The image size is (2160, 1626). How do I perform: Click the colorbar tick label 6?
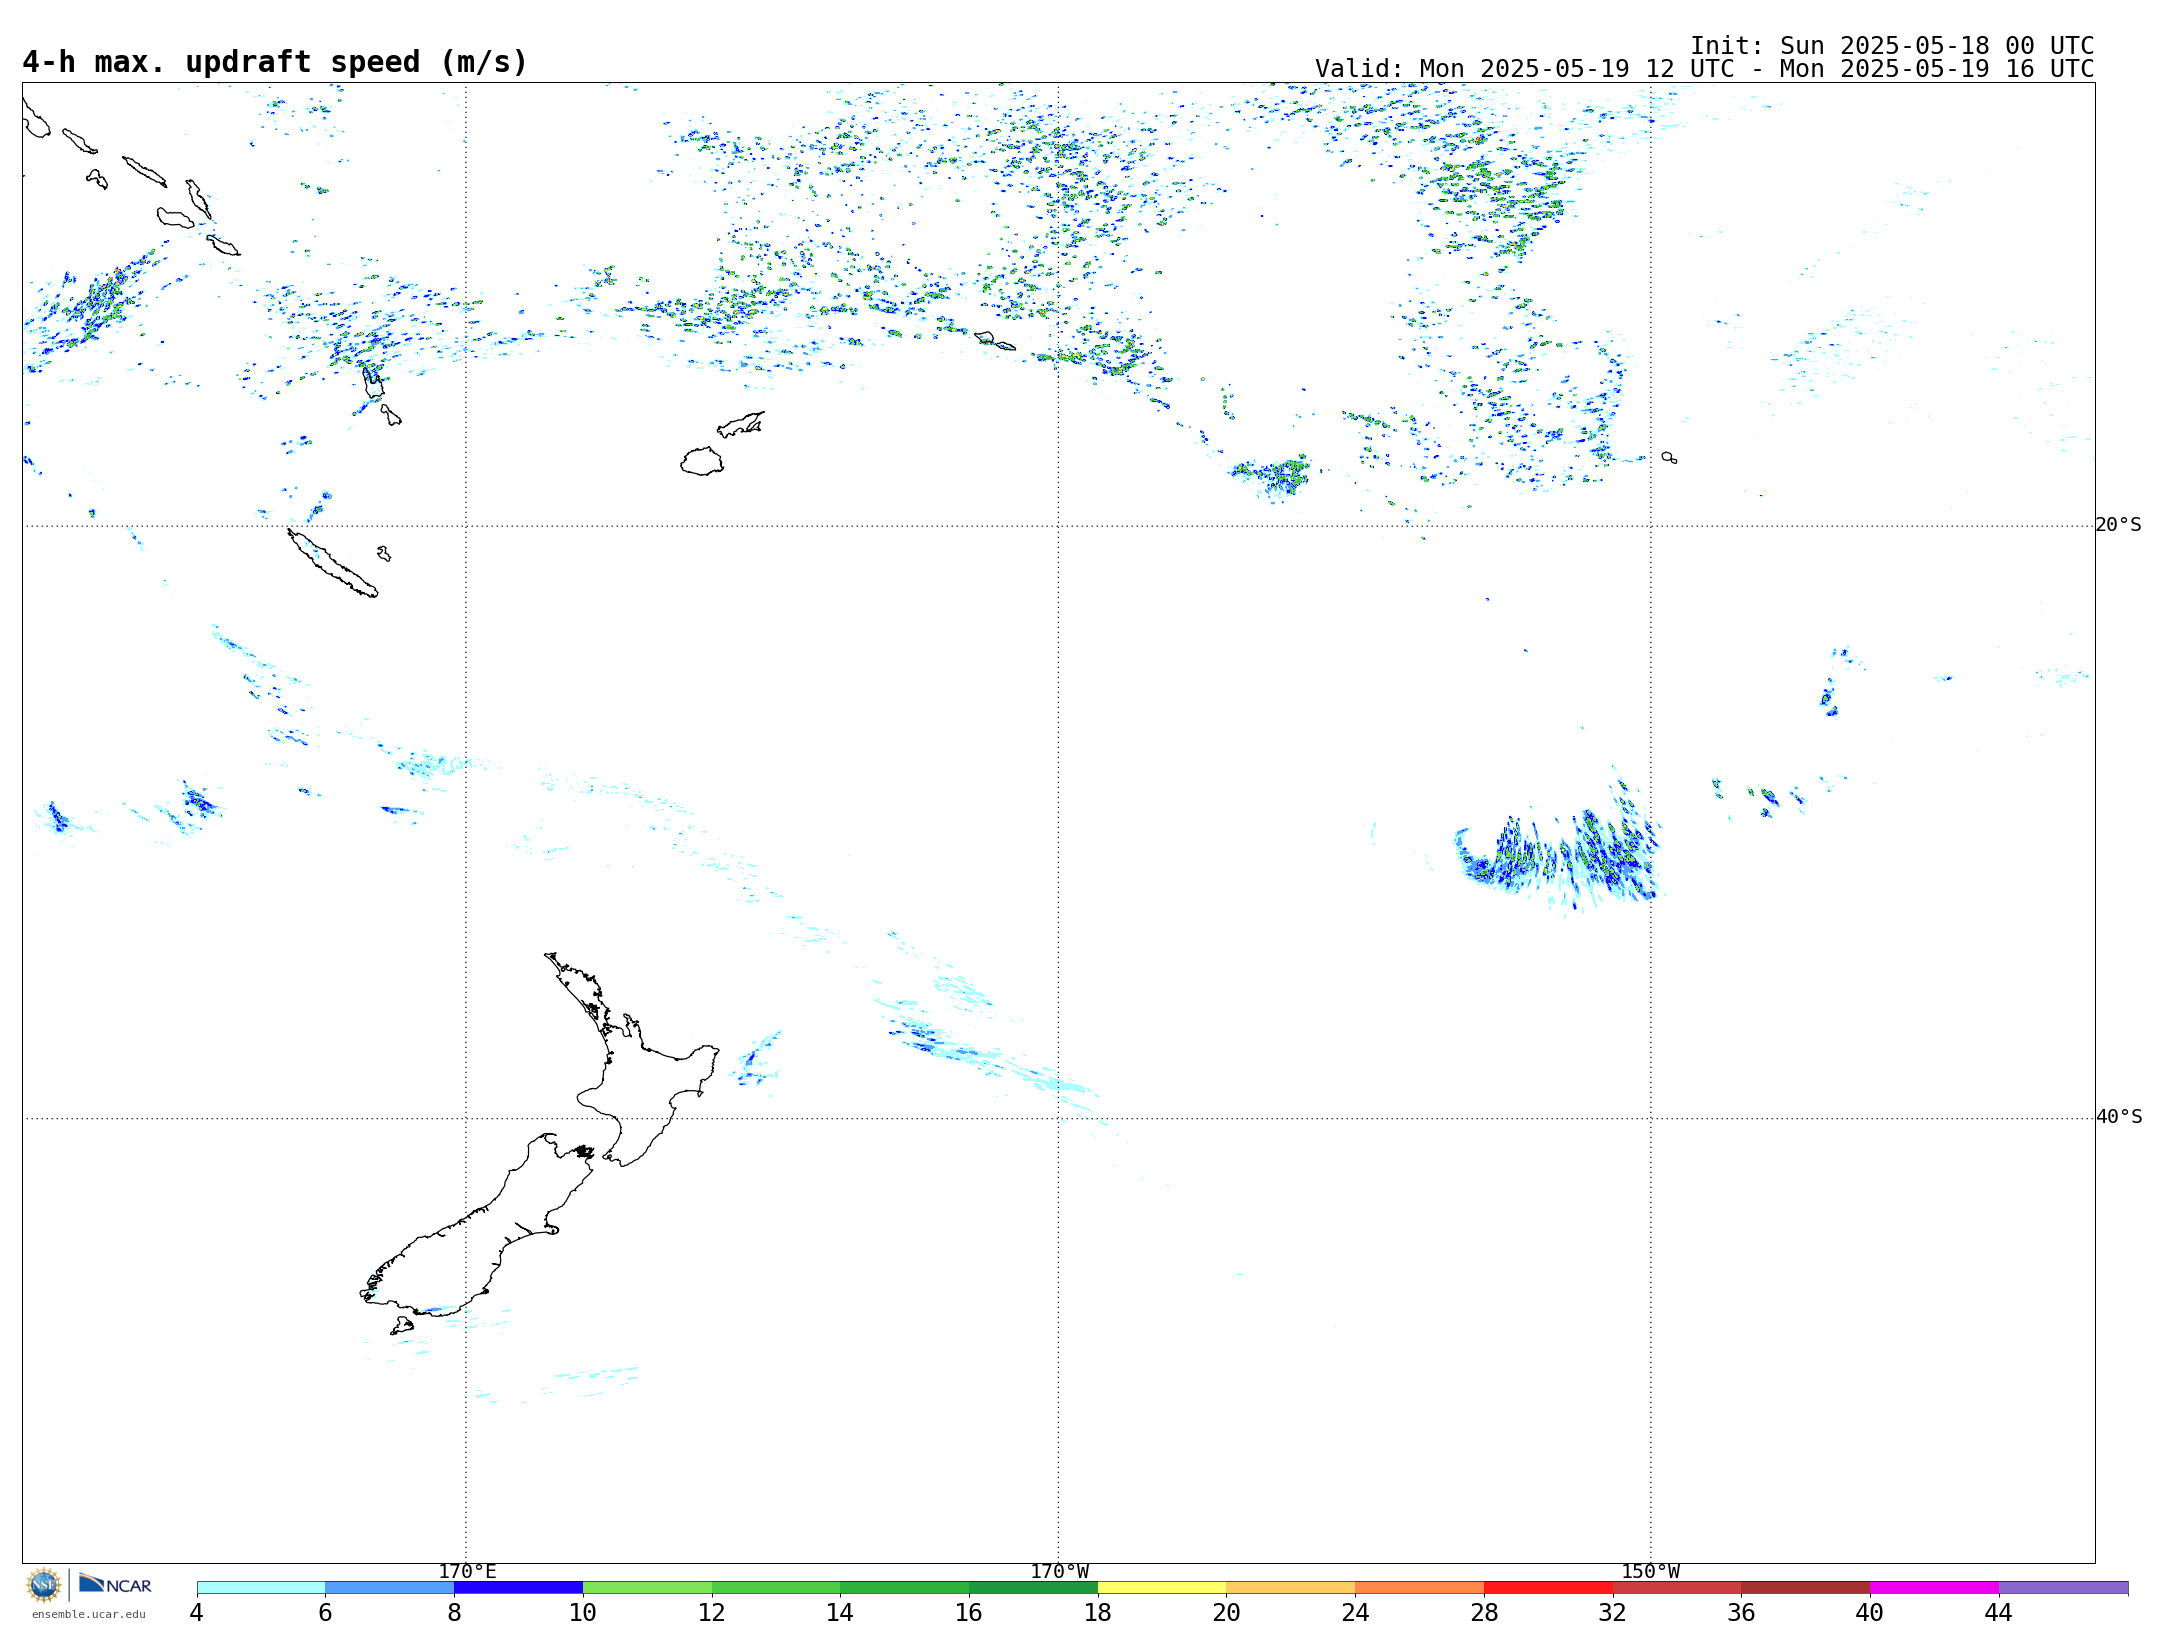[325, 1612]
